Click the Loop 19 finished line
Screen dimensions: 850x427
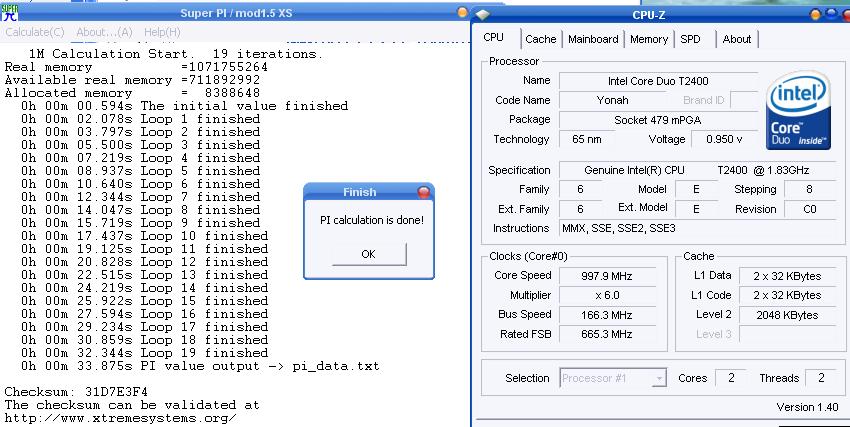144,353
